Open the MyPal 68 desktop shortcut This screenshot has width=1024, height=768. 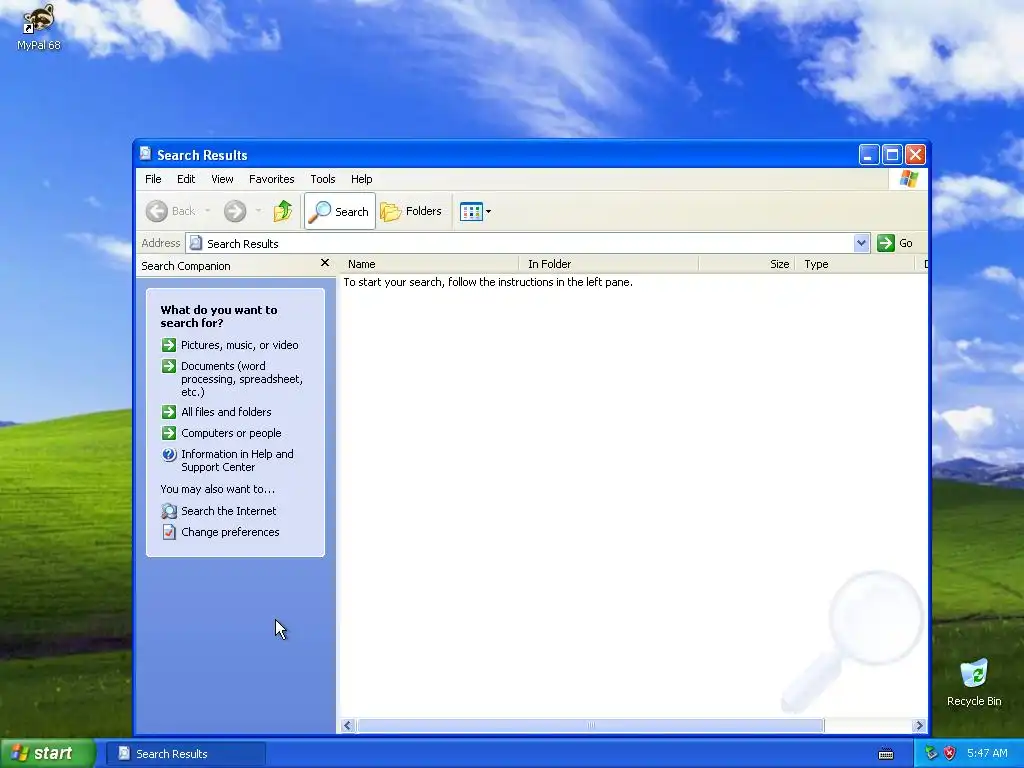click(38, 27)
